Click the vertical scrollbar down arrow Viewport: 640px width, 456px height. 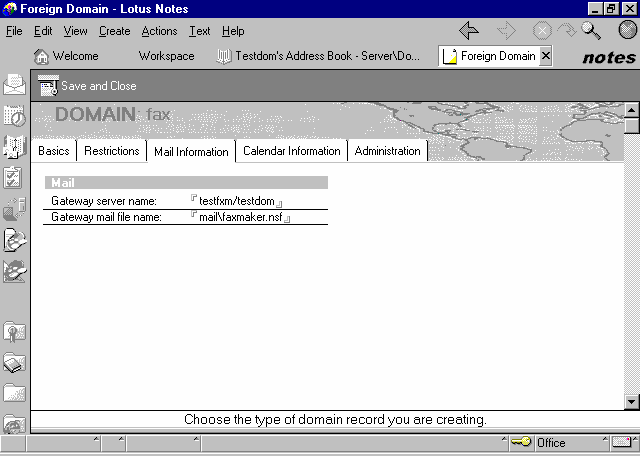pos(631,401)
